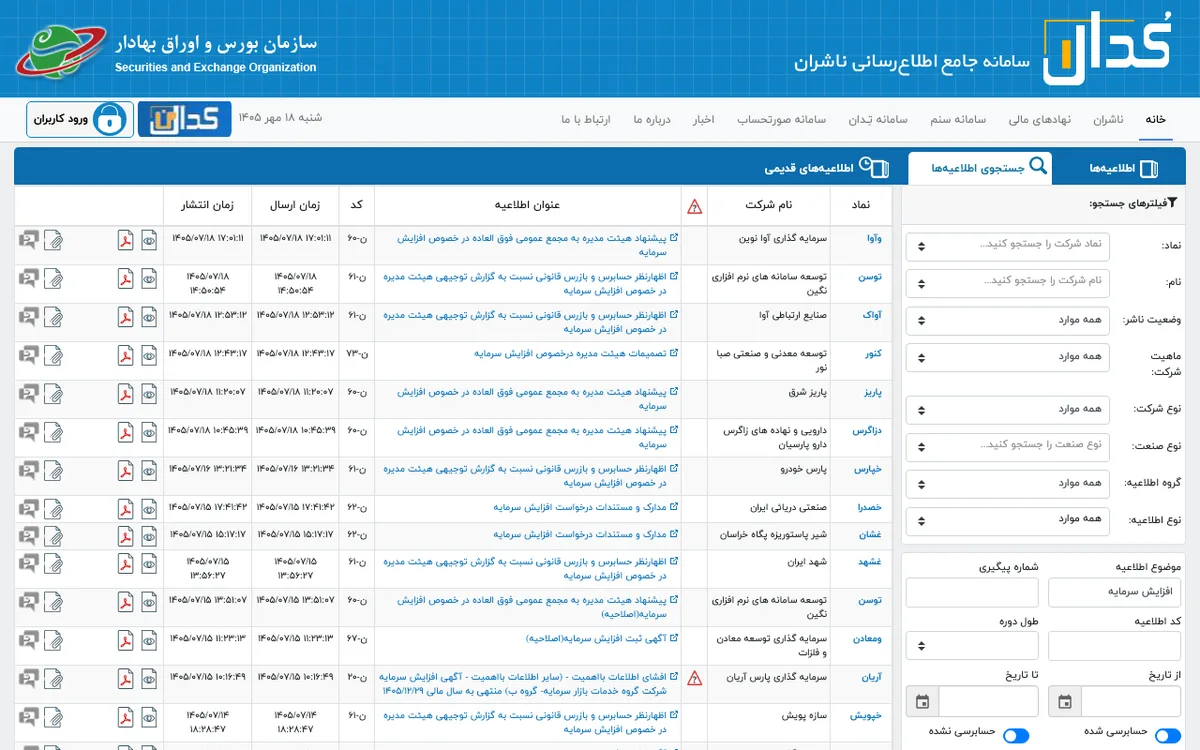Go to خانه in the navigation
The width and height of the screenshot is (1200, 750).
tap(1156, 120)
